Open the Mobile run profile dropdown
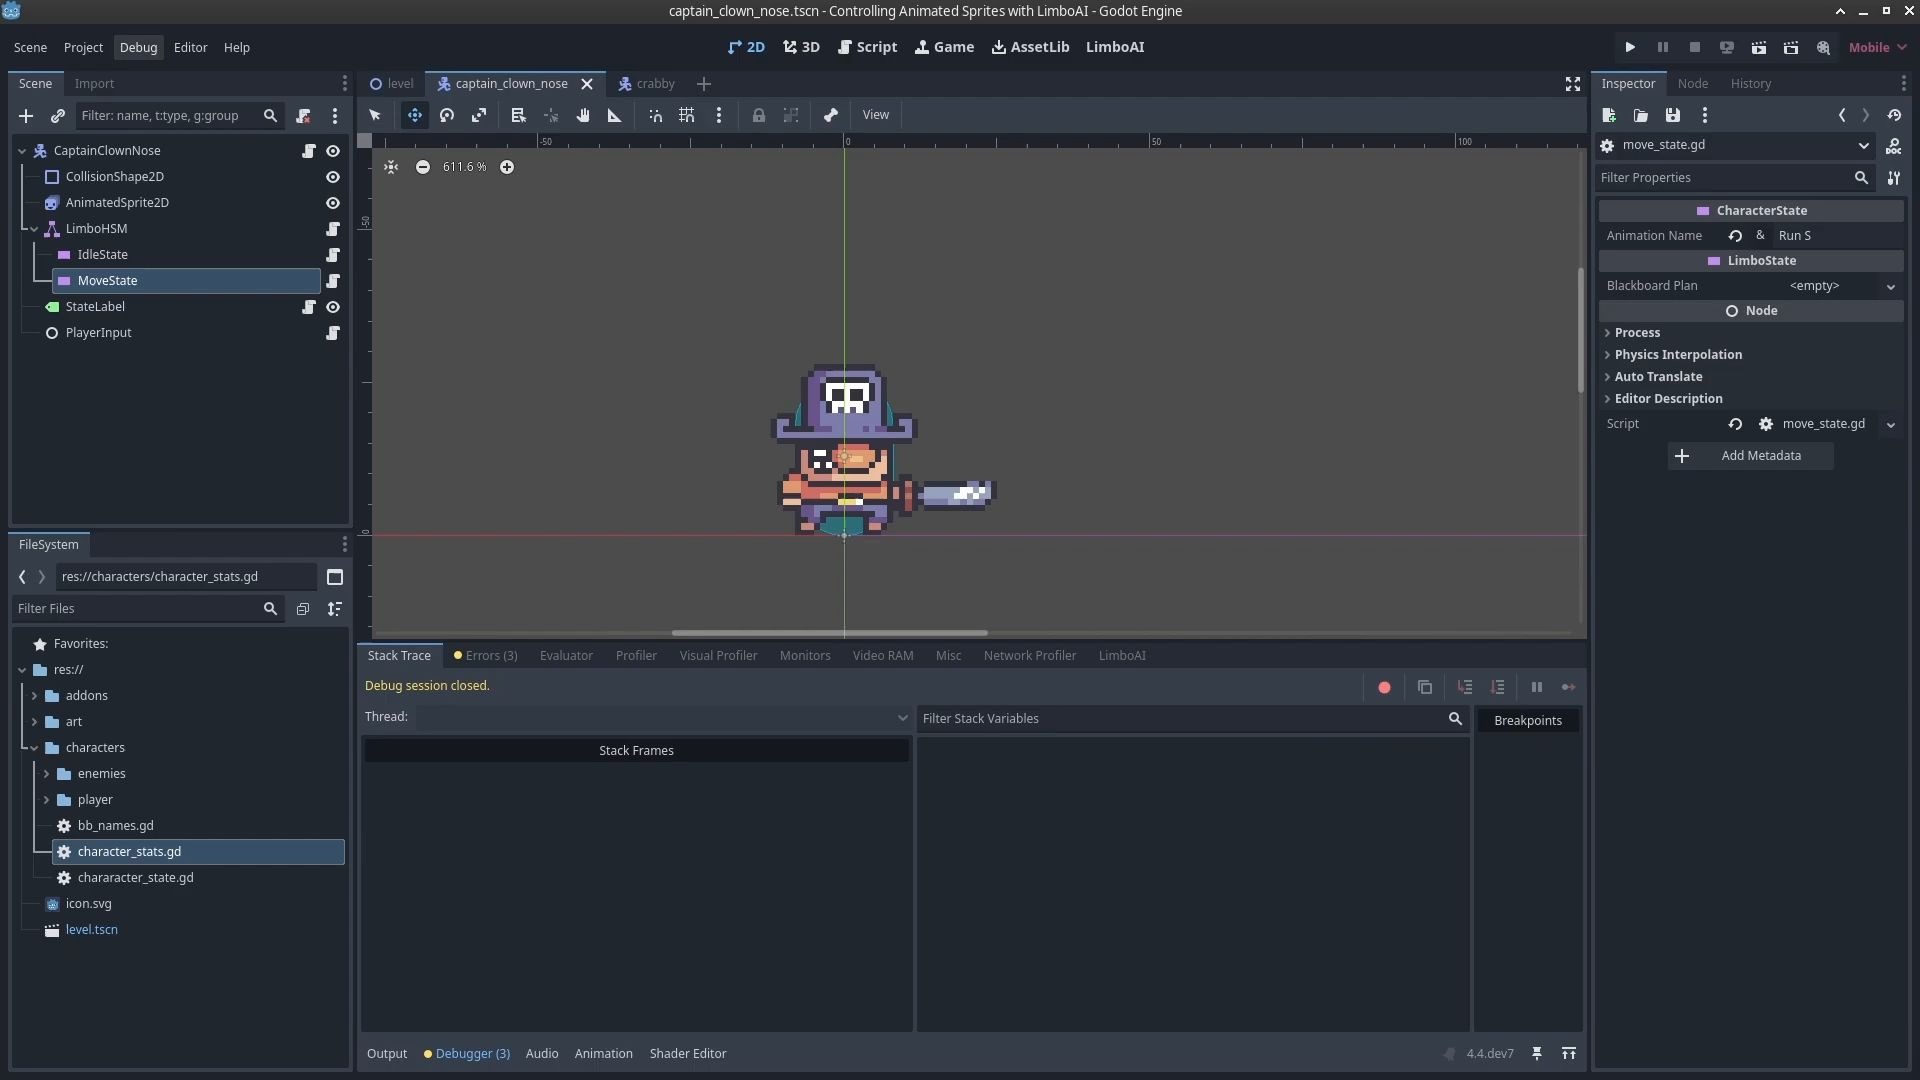This screenshot has height=1080, width=1920. 1878,47
